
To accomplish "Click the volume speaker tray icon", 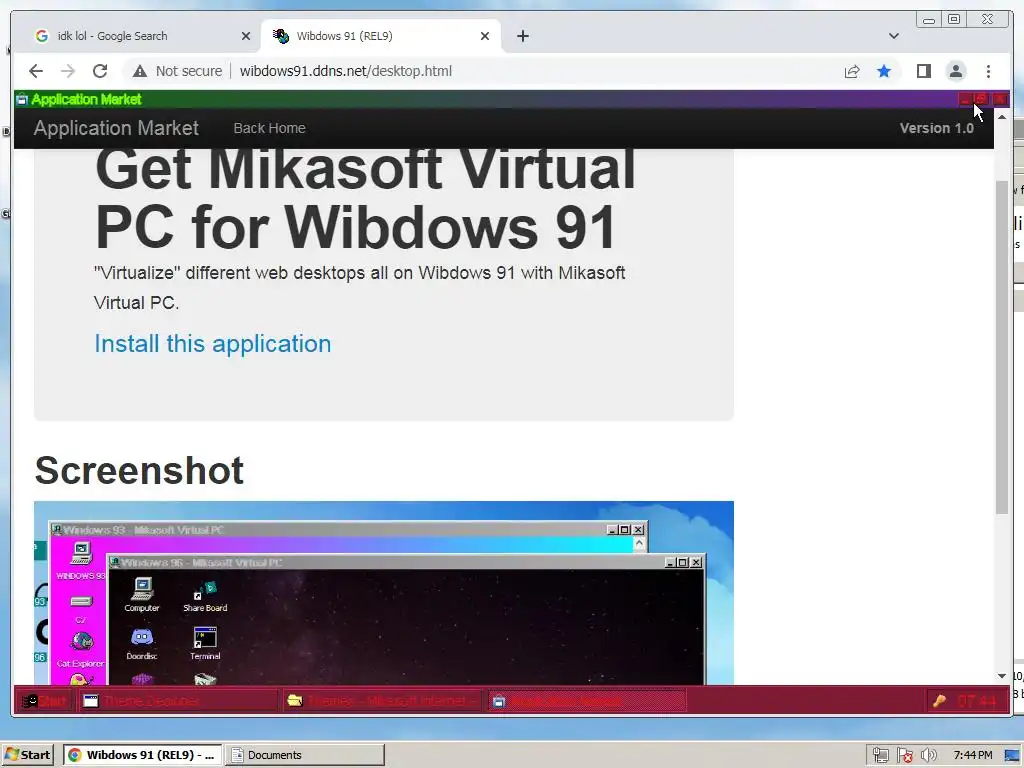I will pyautogui.click(x=928, y=756).
